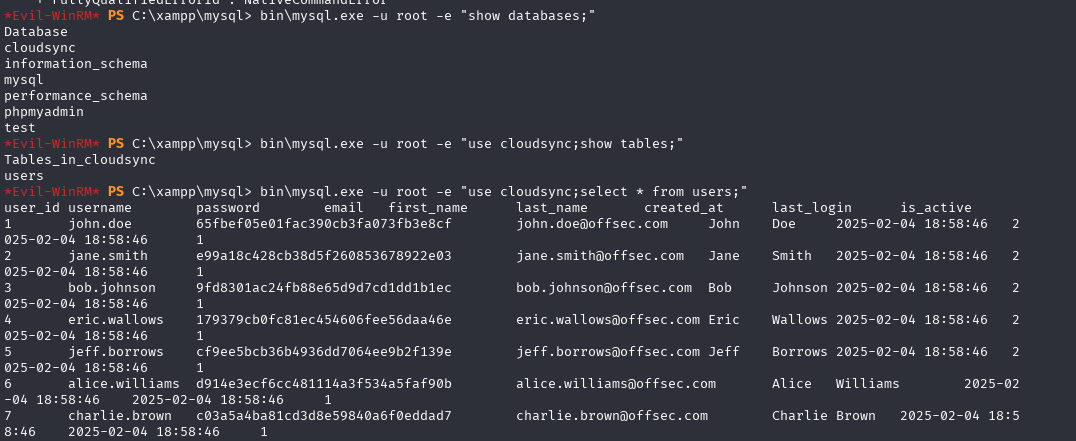
Task: Click the phpmyadmin database entry
Action: pos(44,112)
